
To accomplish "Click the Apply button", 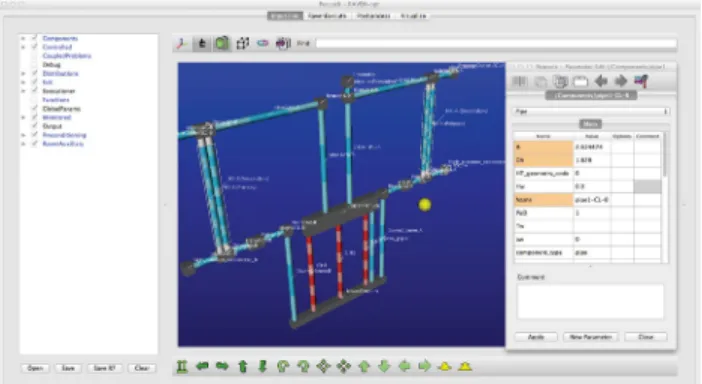I will click(x=536, y=337).
